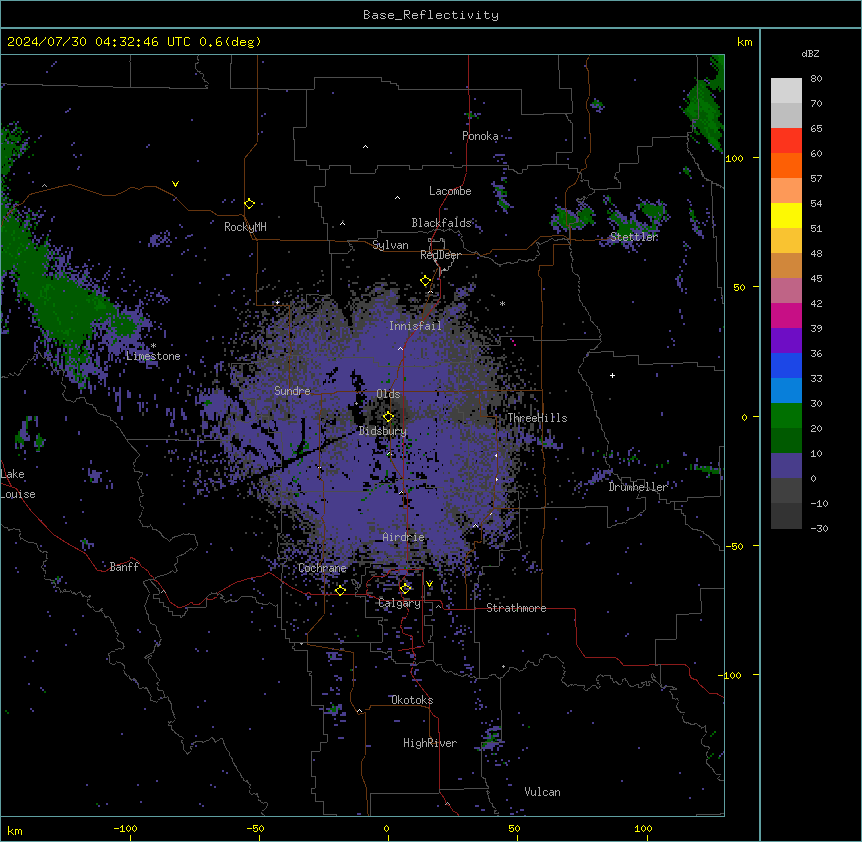Image resolution: width=862 pixels, height=842 pixels.
Task: Pick the orange 60-57 dBZ legend swatch
Action: coord(786,165)
